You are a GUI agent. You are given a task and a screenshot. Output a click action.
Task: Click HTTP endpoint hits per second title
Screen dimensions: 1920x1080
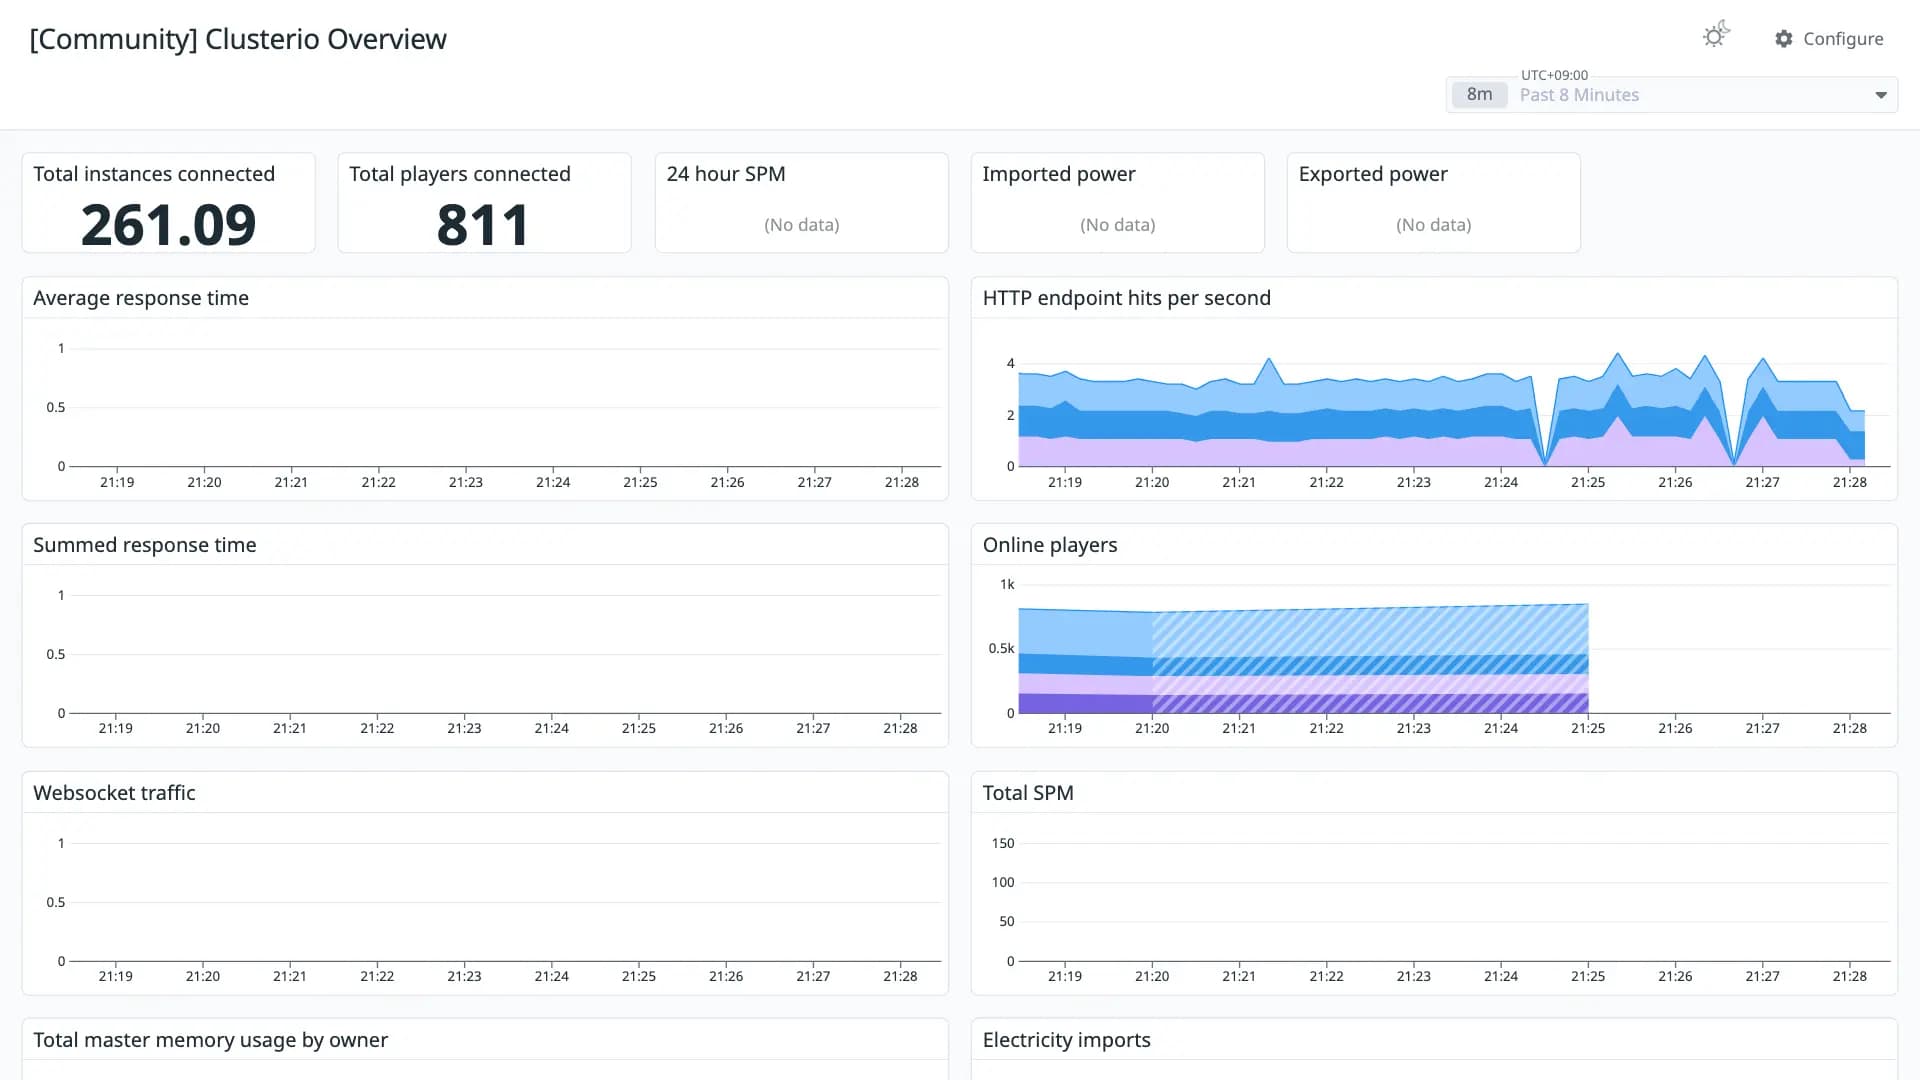(x=1127, y=298)
